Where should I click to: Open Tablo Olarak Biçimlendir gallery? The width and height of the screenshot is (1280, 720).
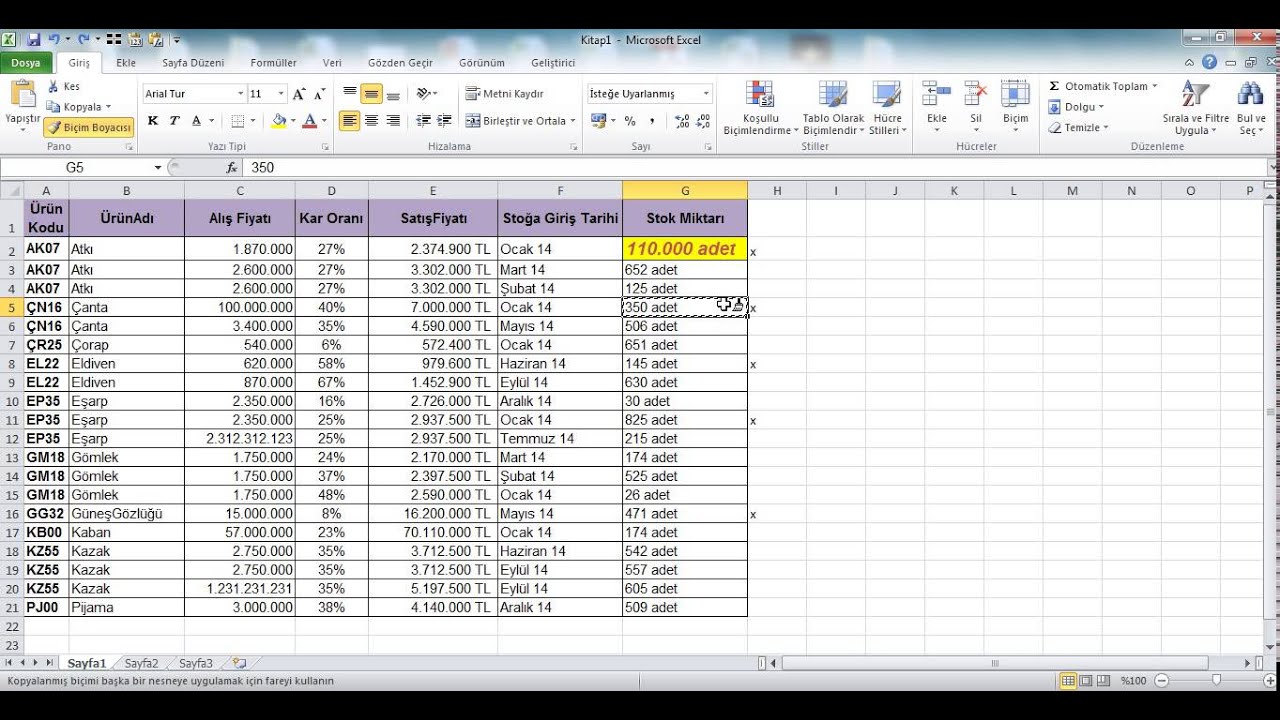(832, 108)
